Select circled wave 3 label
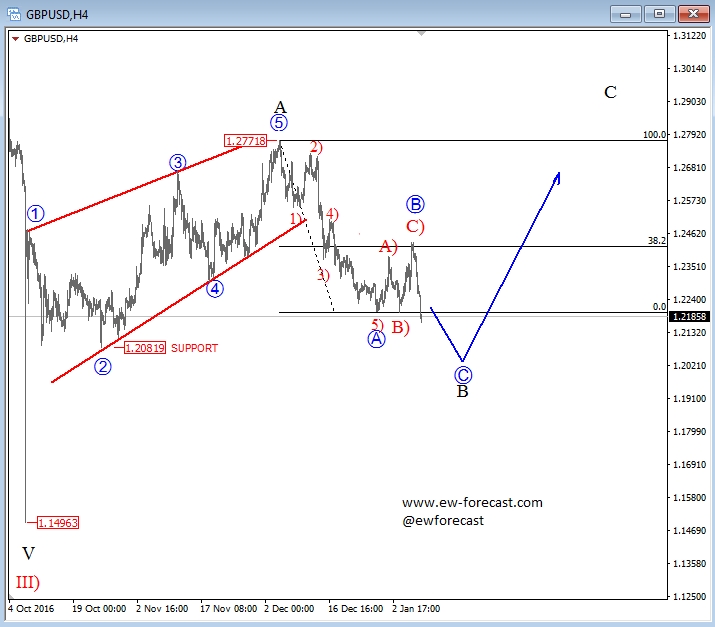Screen dimensions: 715x627 coord(177,162)
